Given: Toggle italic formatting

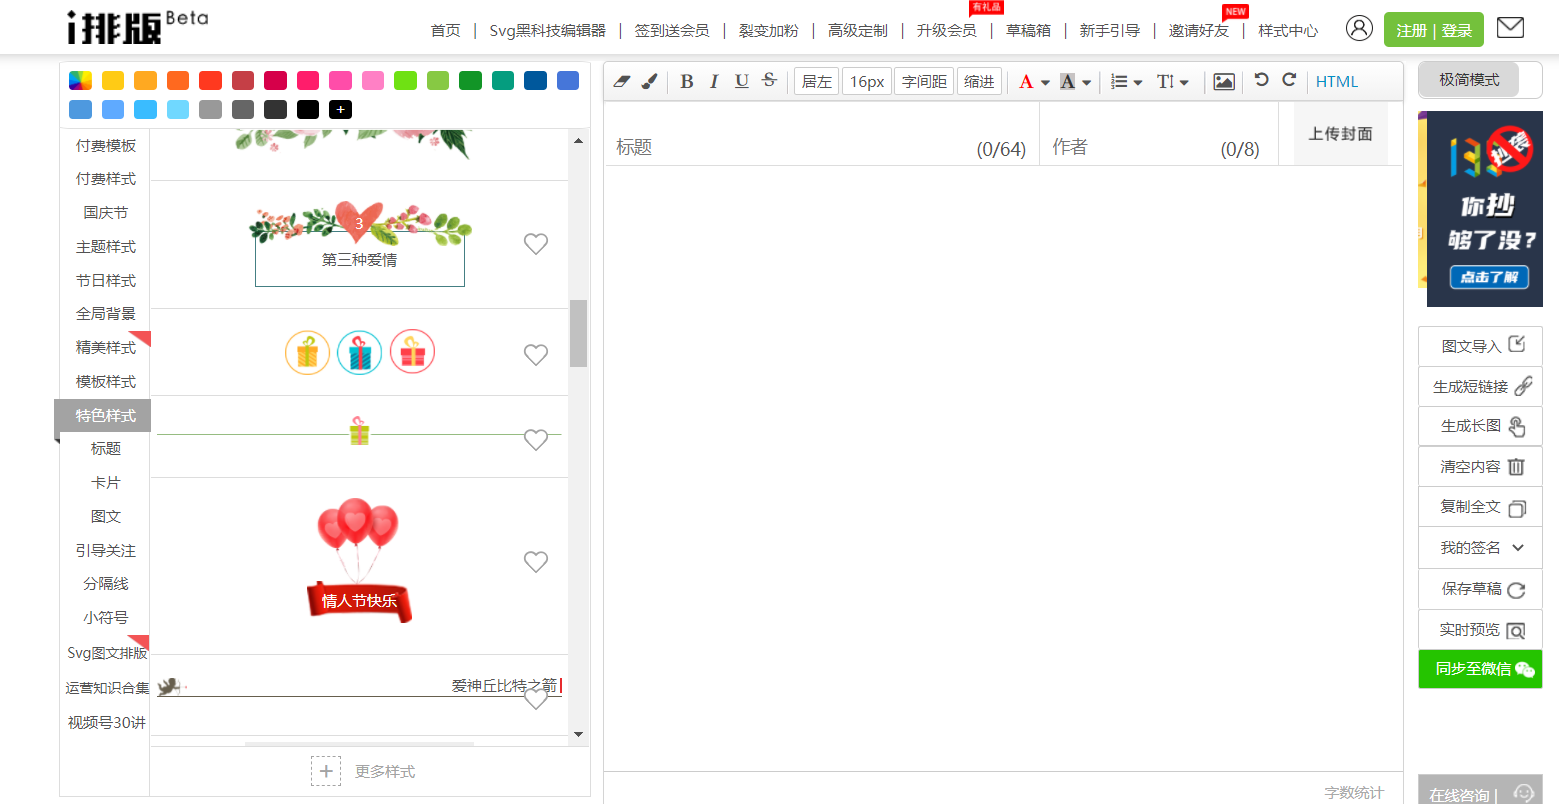Looking at the screenshot, I should pos(714,81).
